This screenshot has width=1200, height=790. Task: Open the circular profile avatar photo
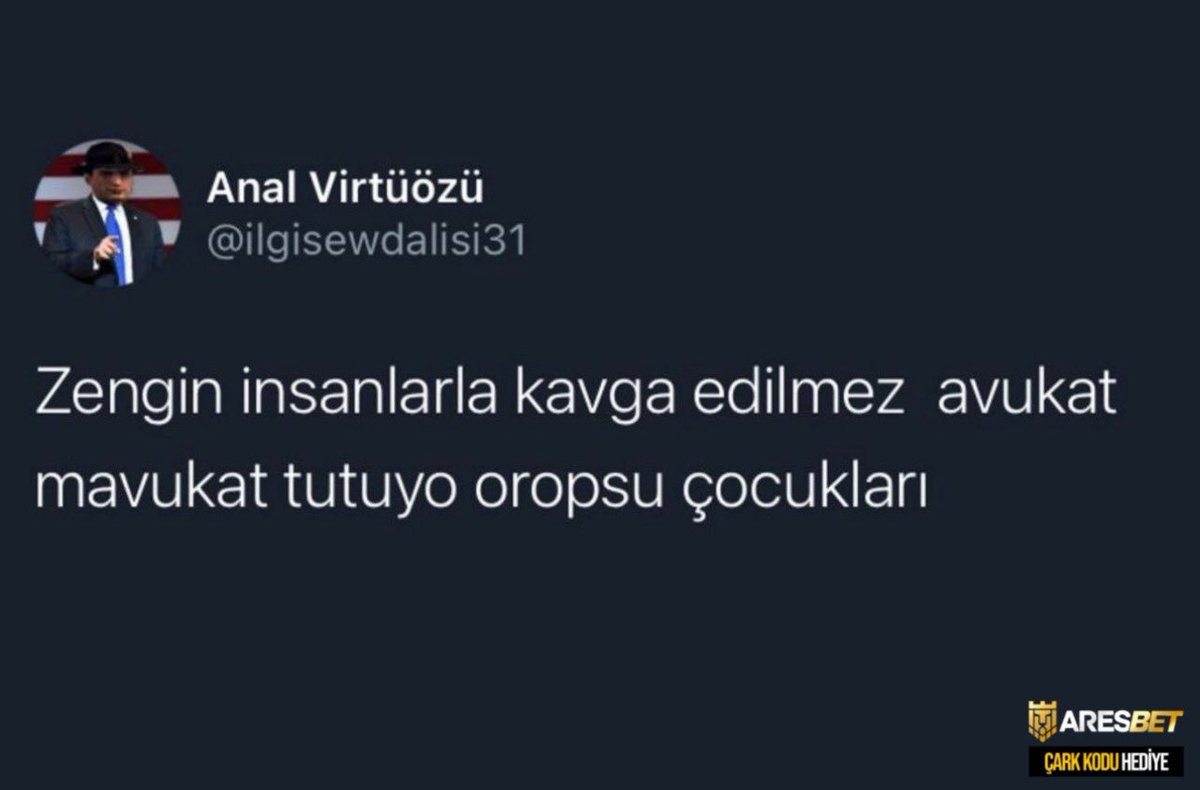[x=107, y=214]
